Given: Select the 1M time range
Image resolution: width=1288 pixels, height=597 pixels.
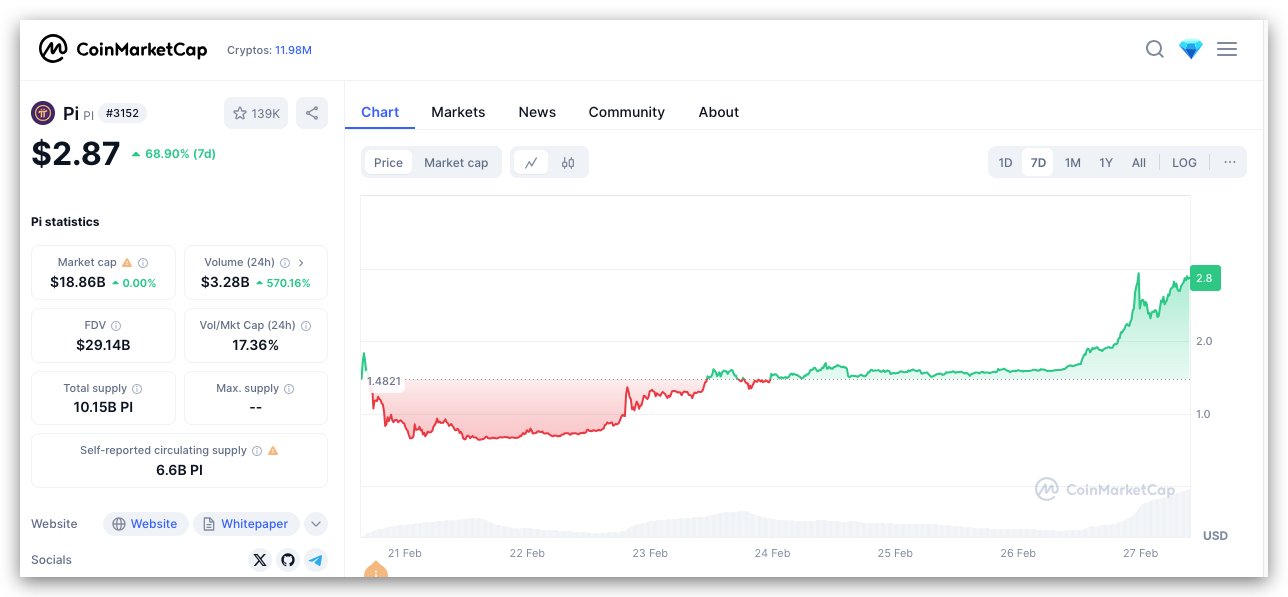Looking at the screenshot, I should click(1072, 163).
